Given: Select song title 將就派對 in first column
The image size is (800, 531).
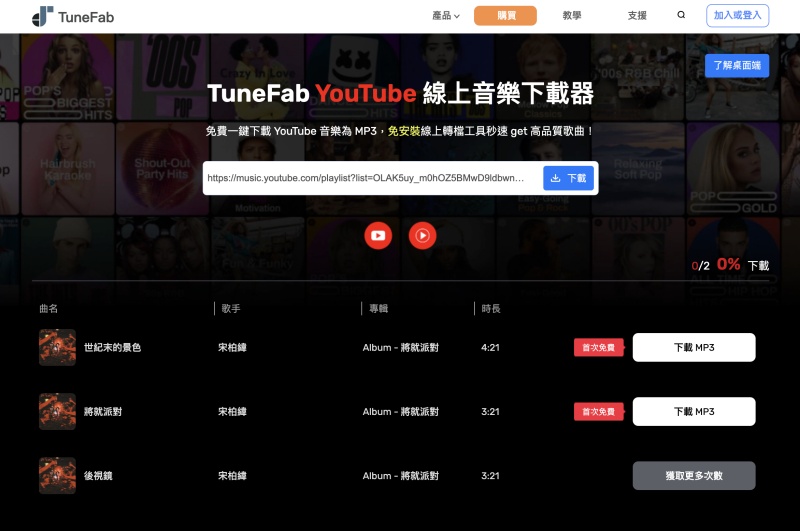Looking at the screenshot, I should coord(103,412).
